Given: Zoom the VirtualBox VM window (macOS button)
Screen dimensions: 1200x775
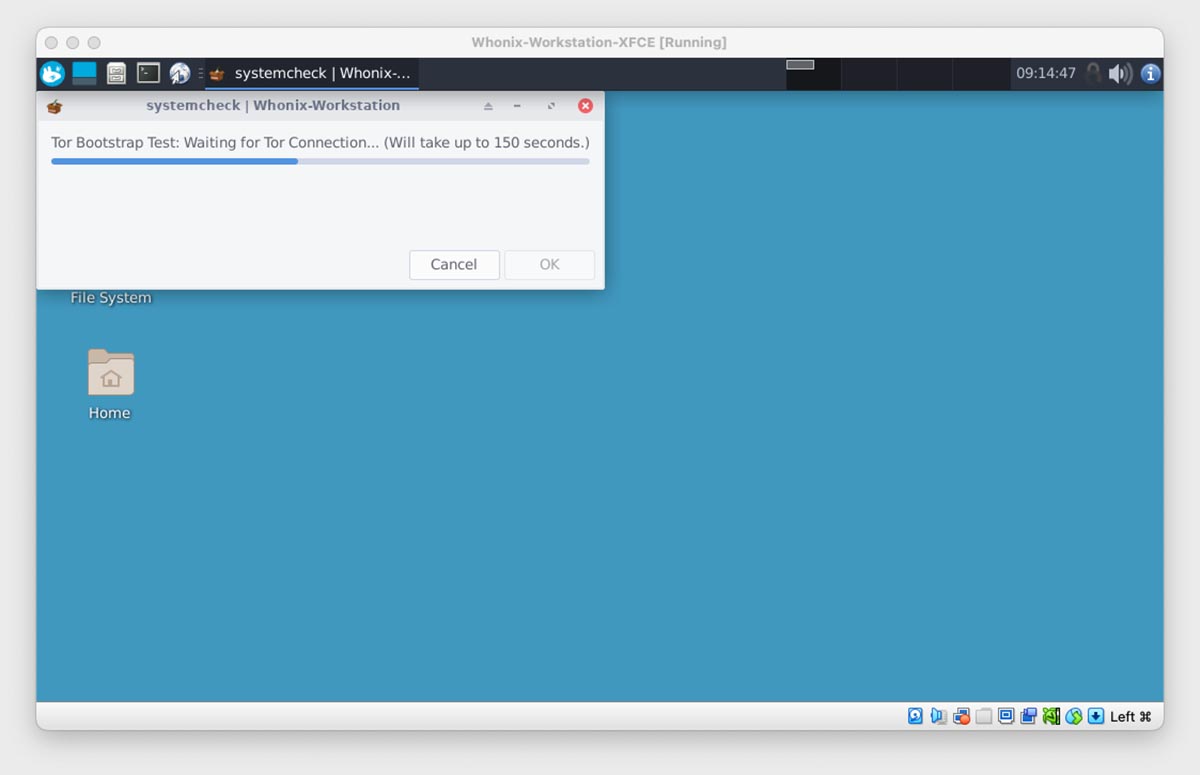Looking at the screenshot, I should coord(94,43).
